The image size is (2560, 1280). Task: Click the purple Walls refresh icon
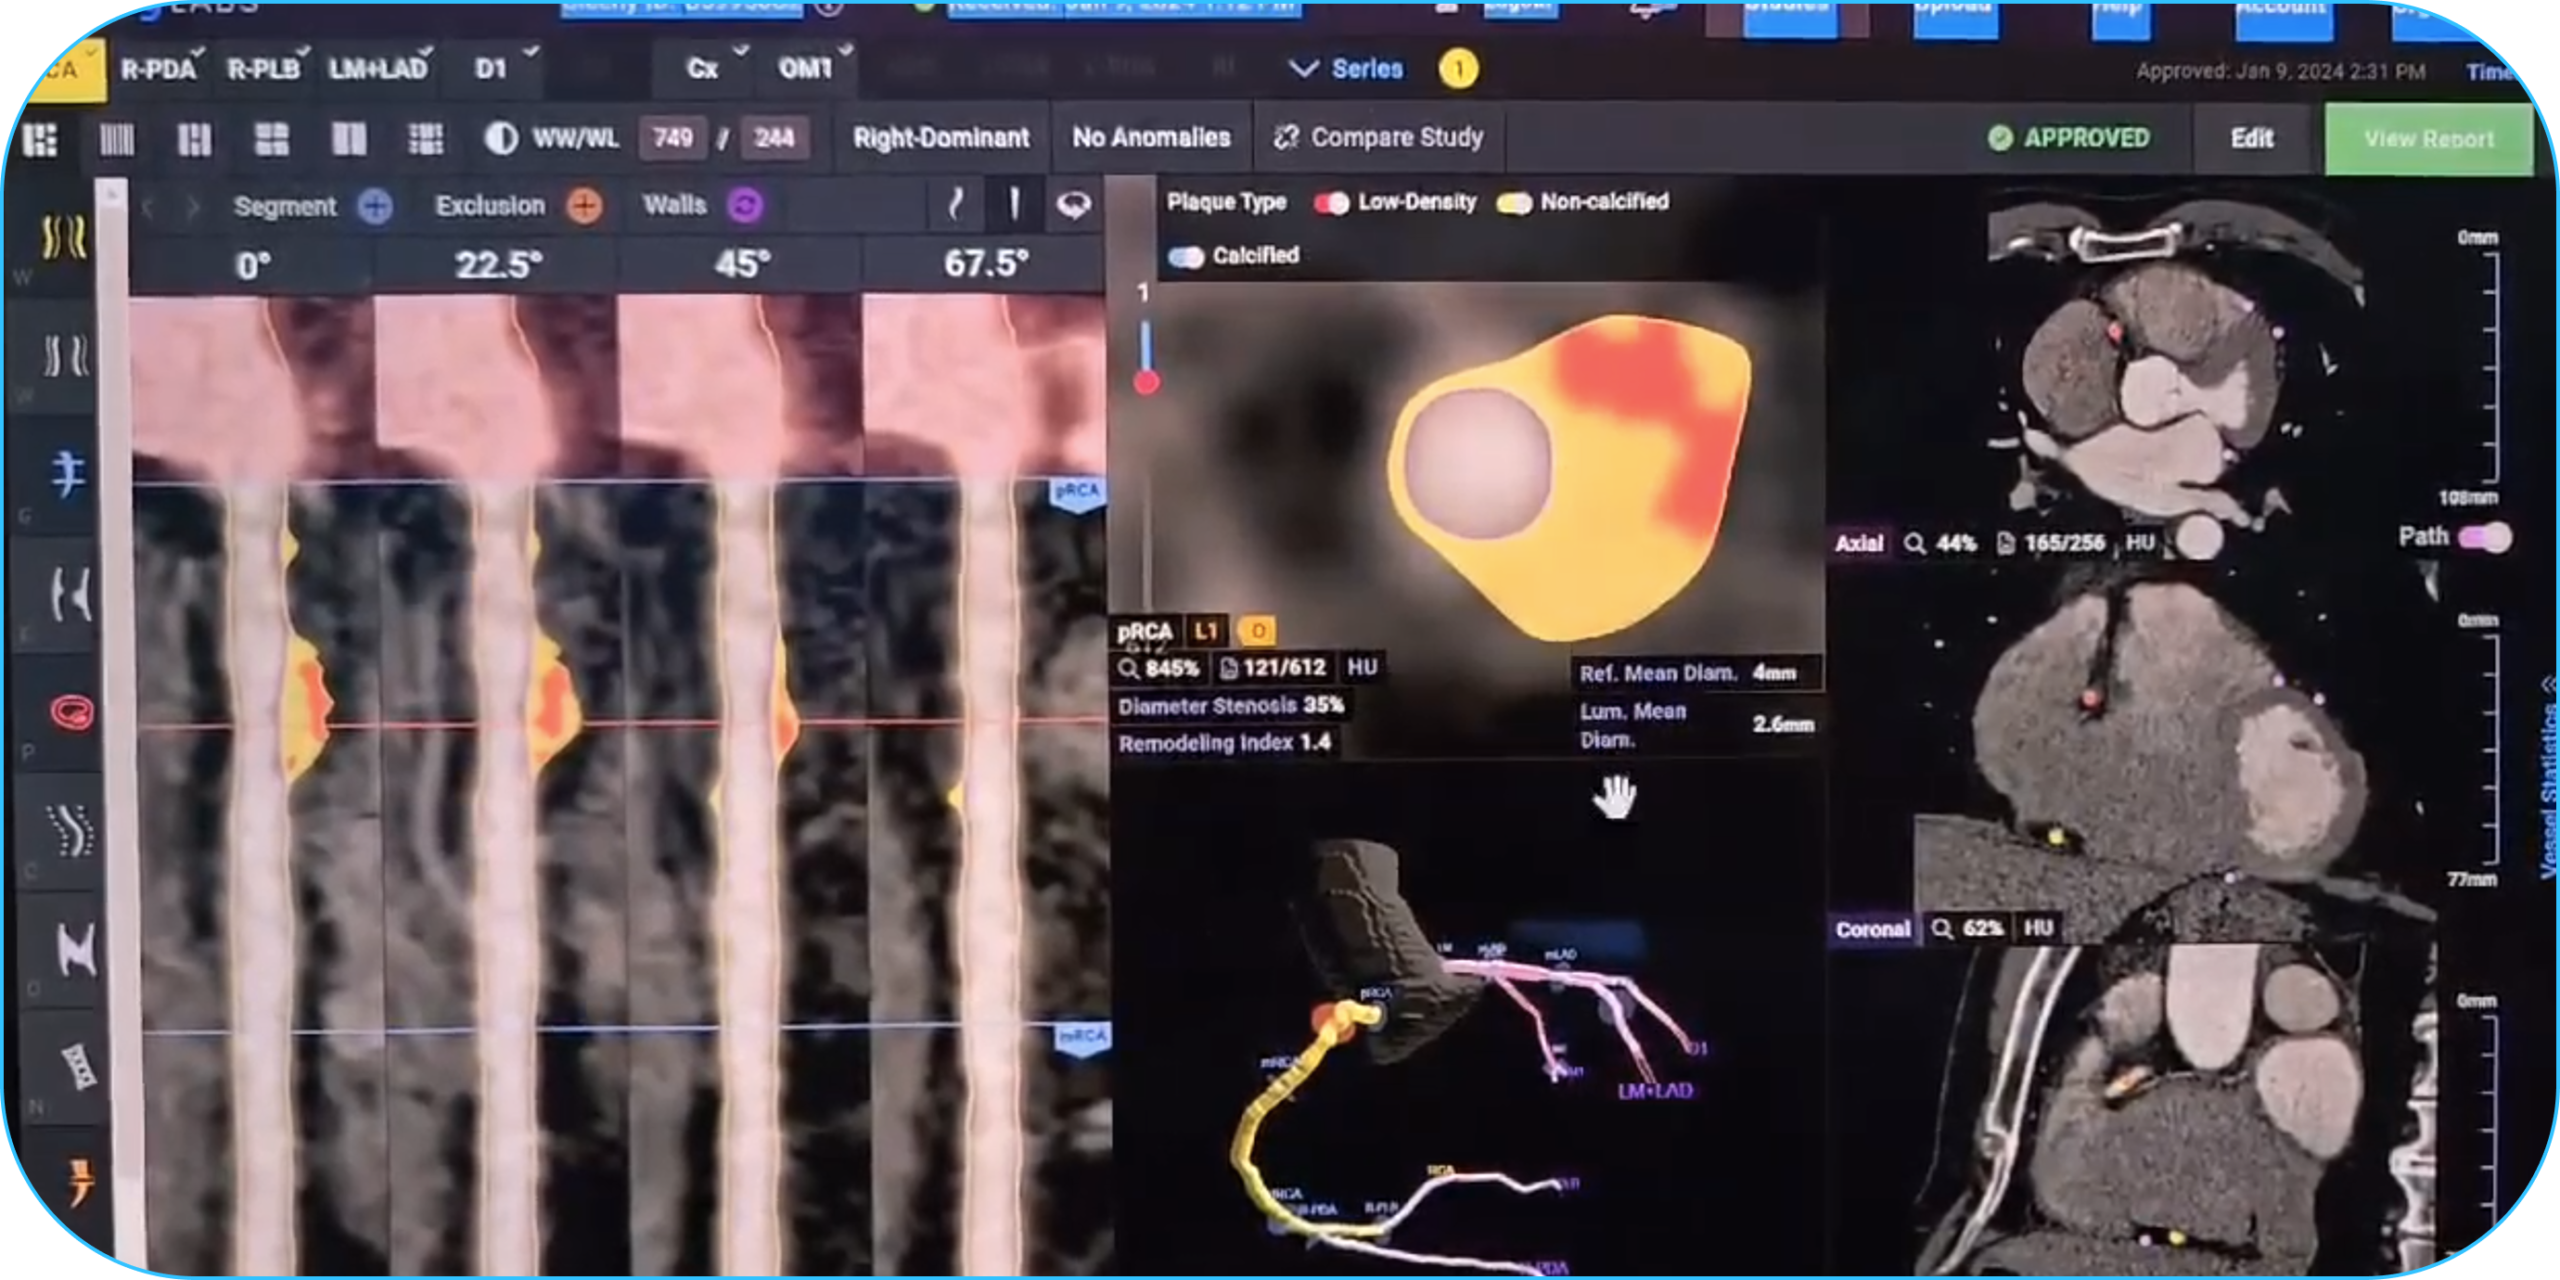[745, 206]
